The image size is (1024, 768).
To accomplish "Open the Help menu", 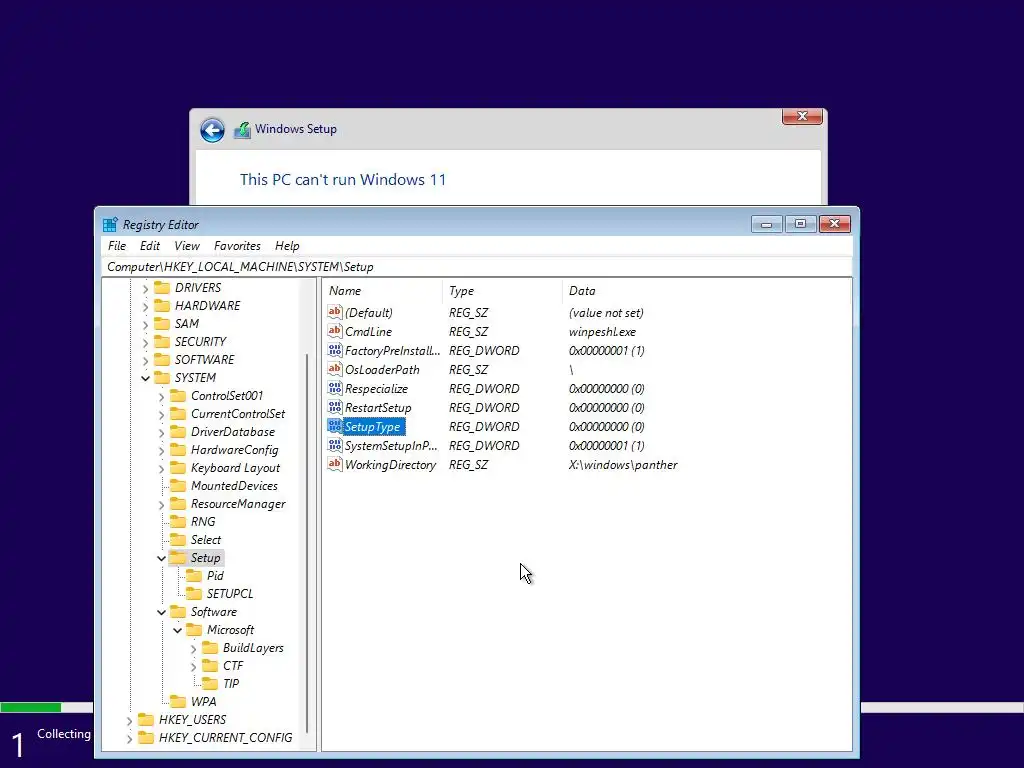I will pos(287,246).
